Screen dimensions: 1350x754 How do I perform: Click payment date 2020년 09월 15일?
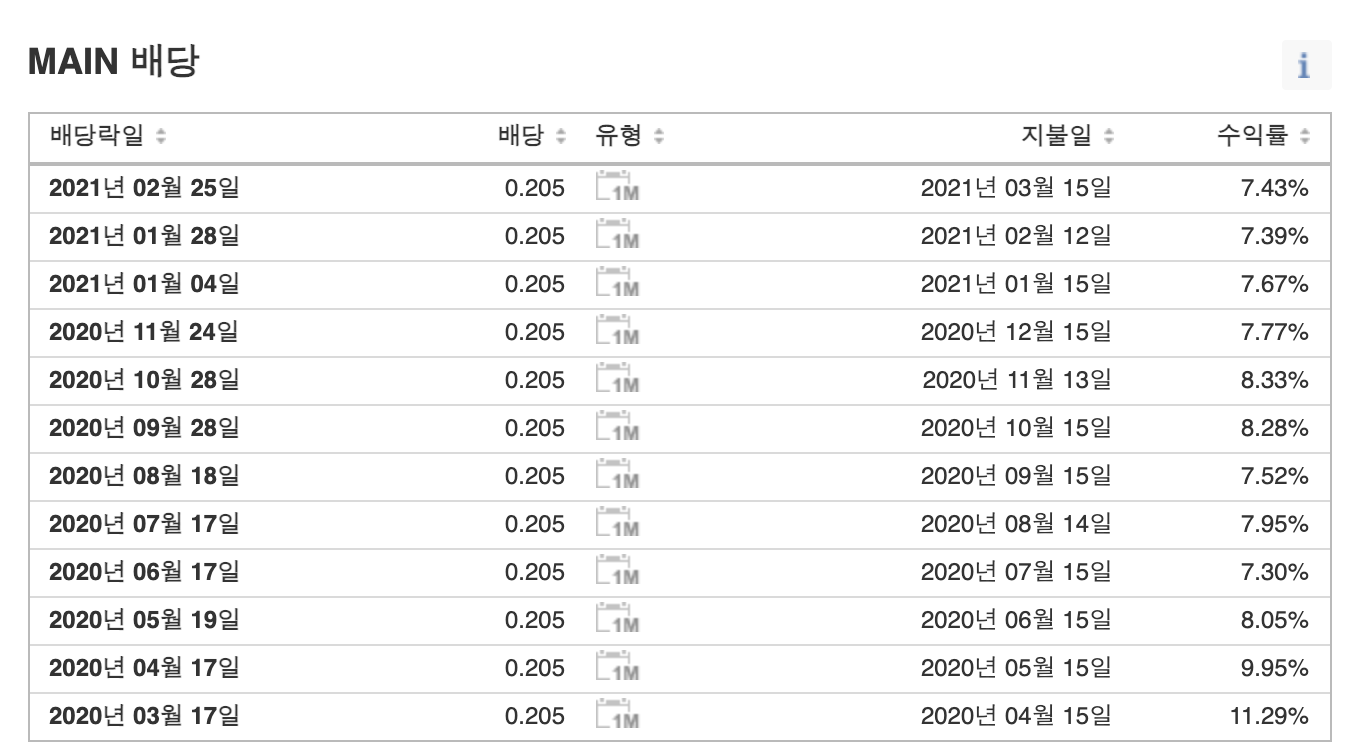(1016, 476)
